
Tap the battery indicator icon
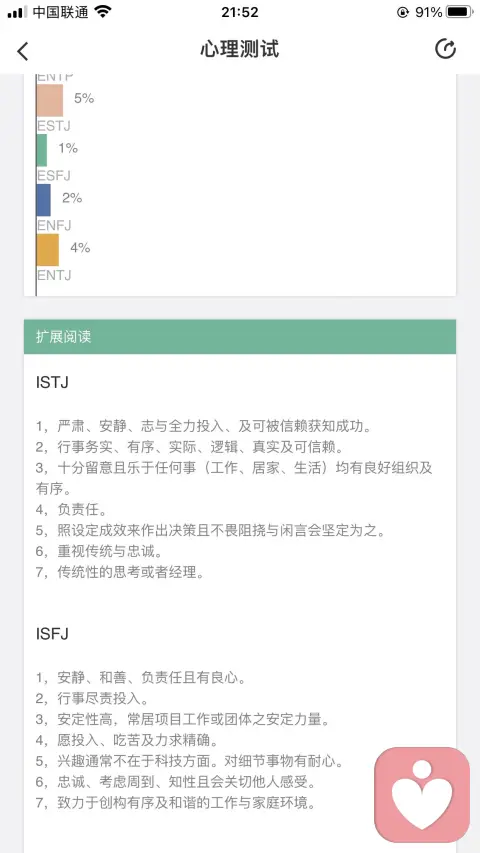460,12
